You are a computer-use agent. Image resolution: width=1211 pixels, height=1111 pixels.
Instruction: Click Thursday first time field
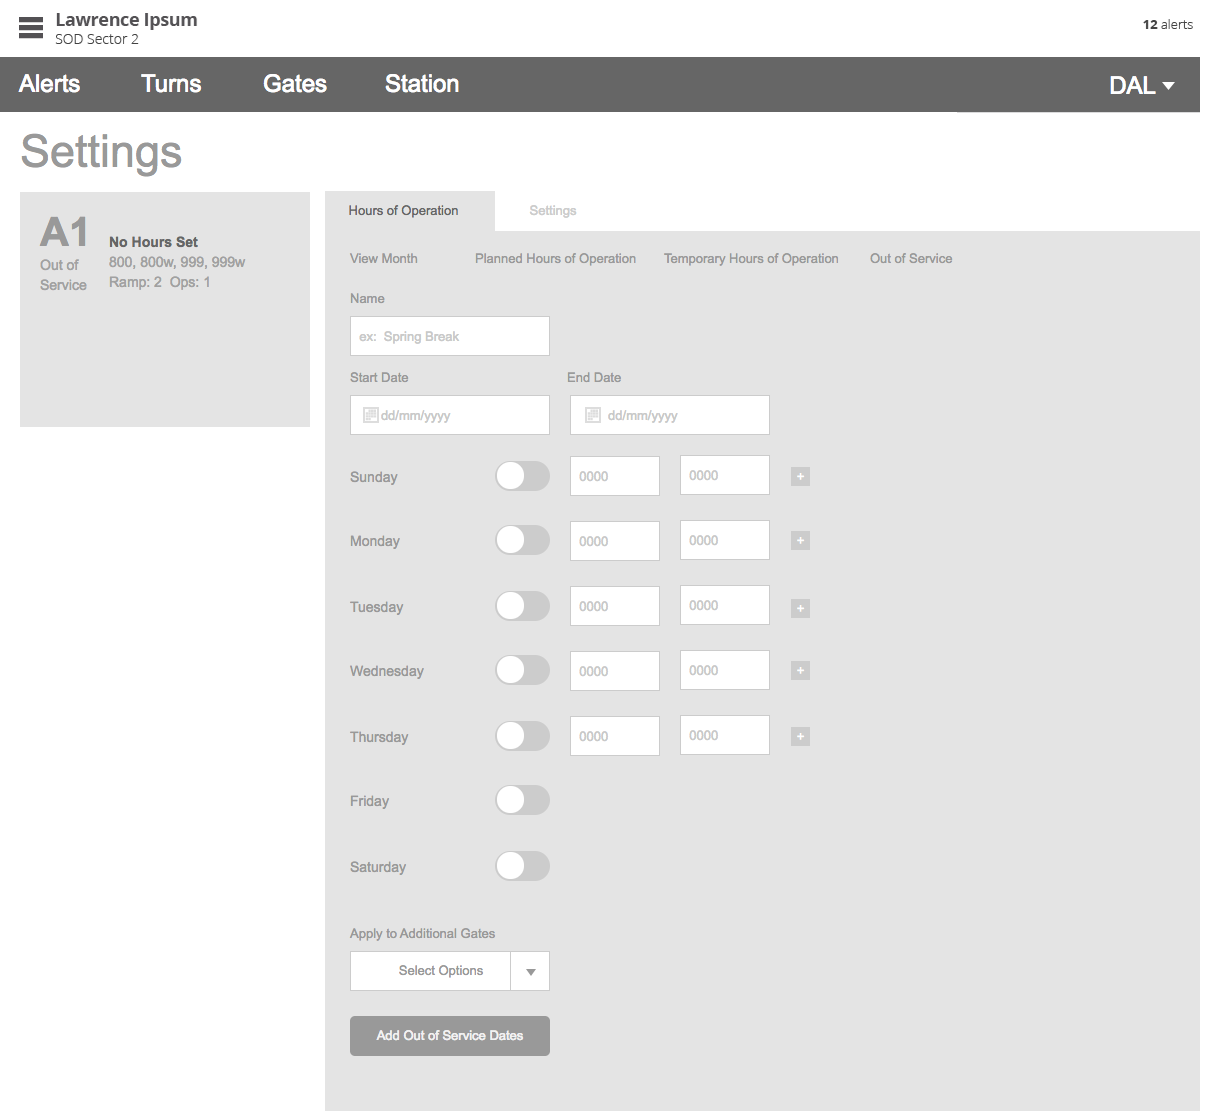[x=615, y=736]
